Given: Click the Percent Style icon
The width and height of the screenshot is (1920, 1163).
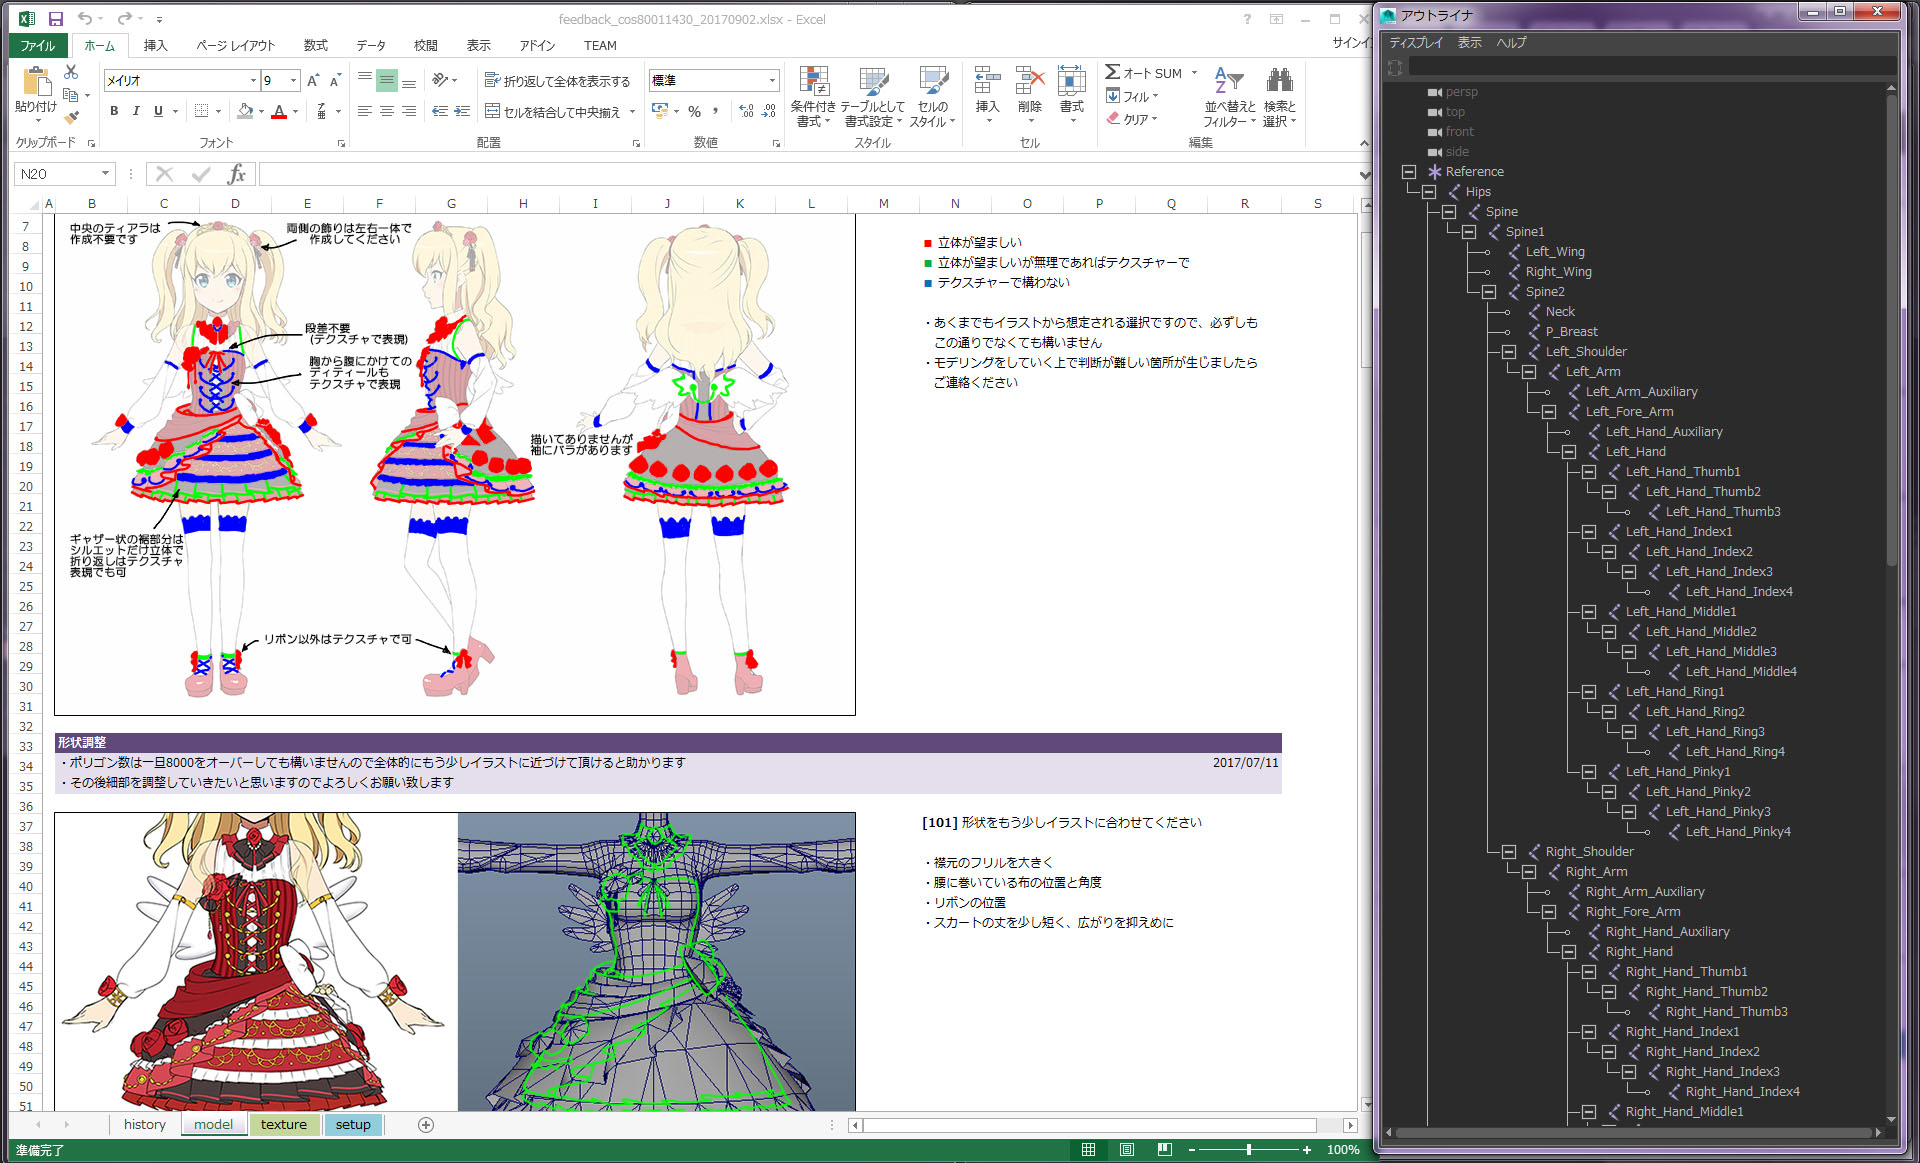Looking at the screenshot, I should [x=694, y=111].
